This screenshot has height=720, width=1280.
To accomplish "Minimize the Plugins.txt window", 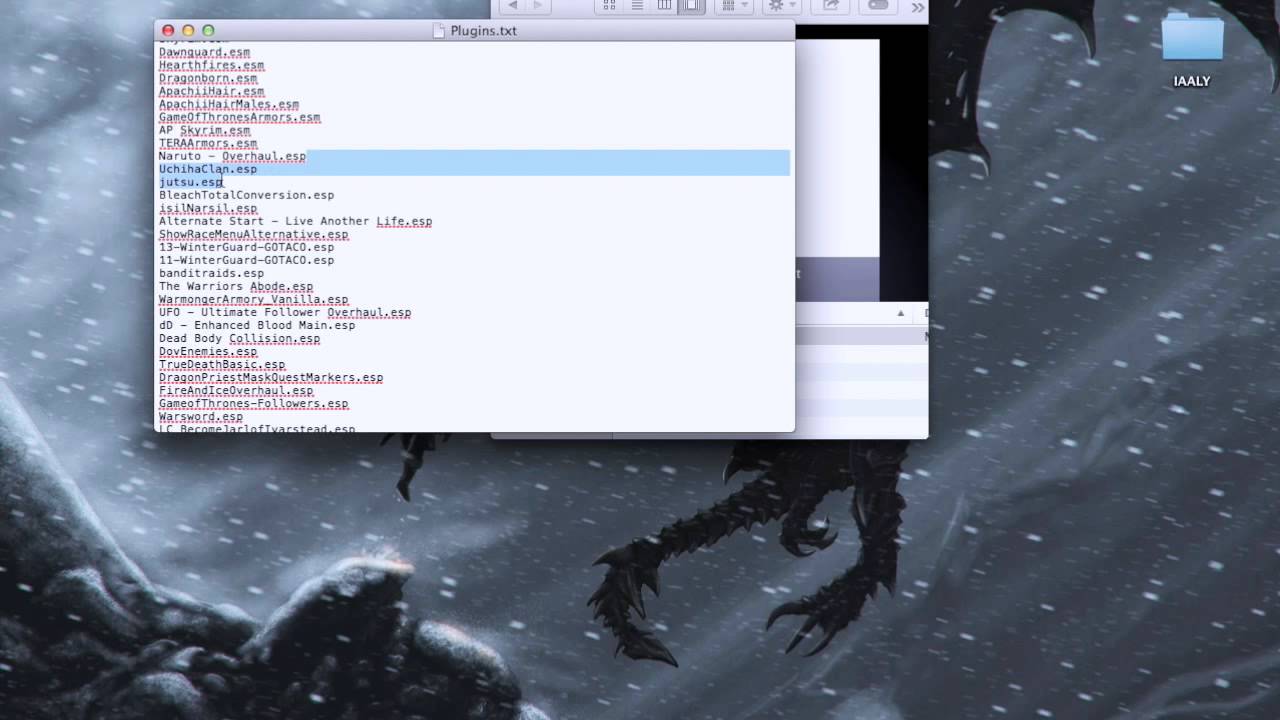I will click(x=188, y=31).
